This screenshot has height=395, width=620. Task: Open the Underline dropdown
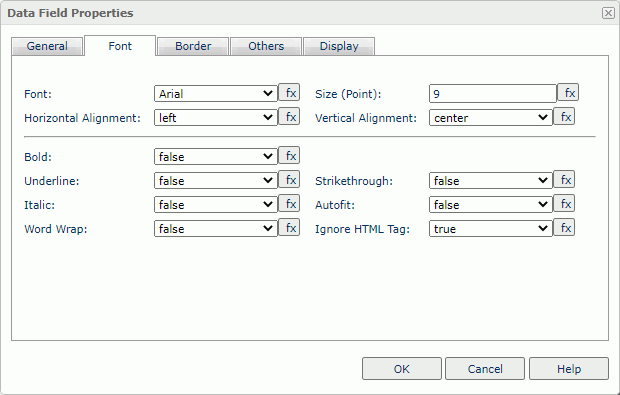pos(216,181)
